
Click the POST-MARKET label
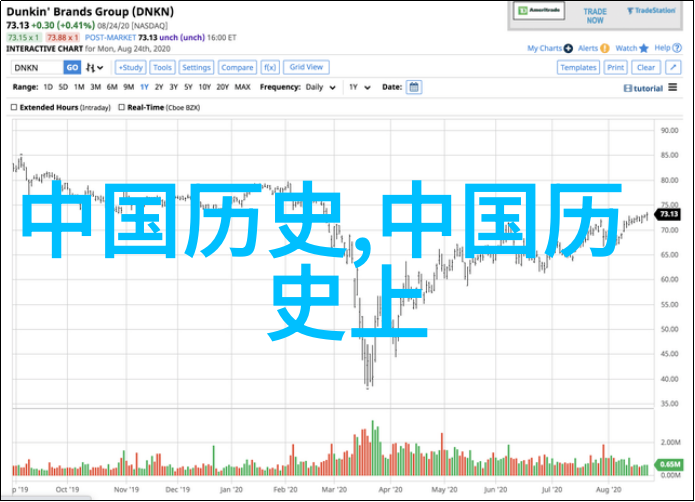coord(110,38)
